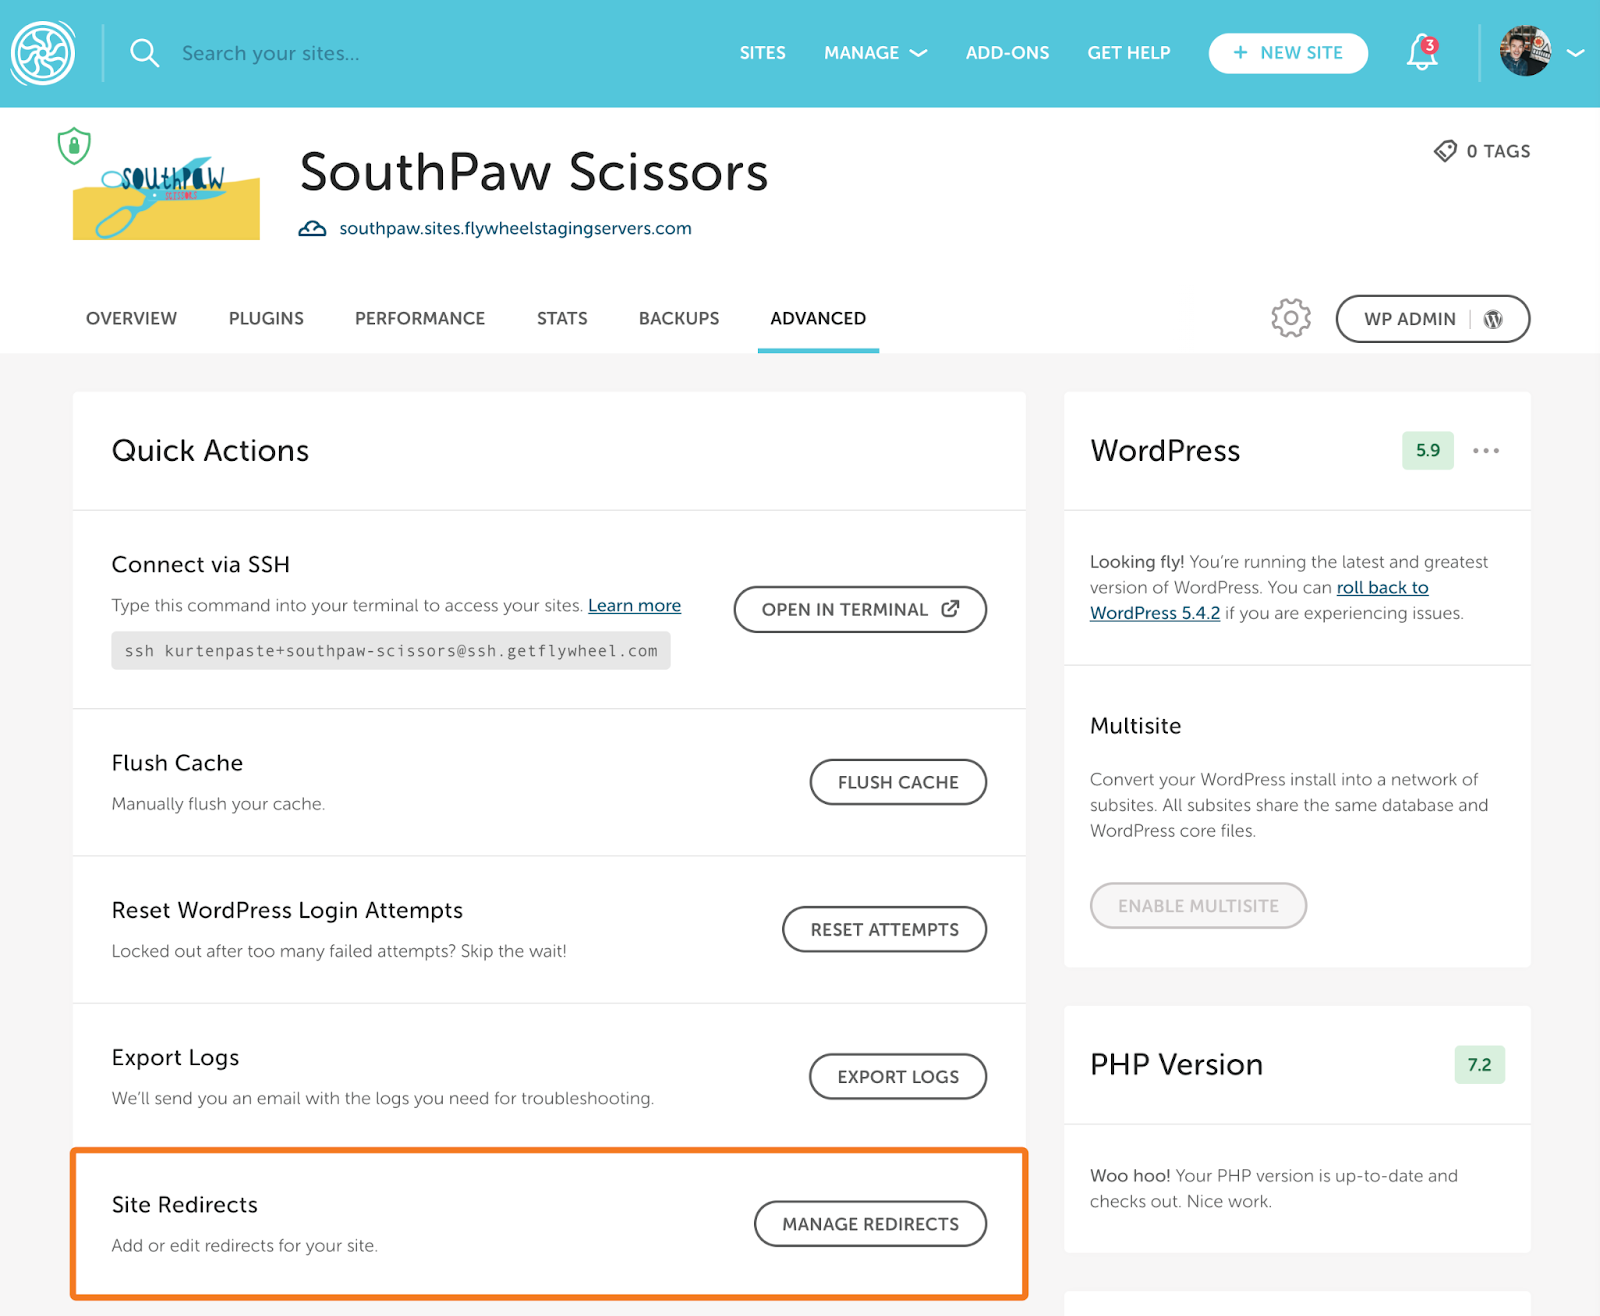The width and height of the screenshot is (1600, 1316).
Task: Click the Connect via SSH heading
Action: [201, 564]
